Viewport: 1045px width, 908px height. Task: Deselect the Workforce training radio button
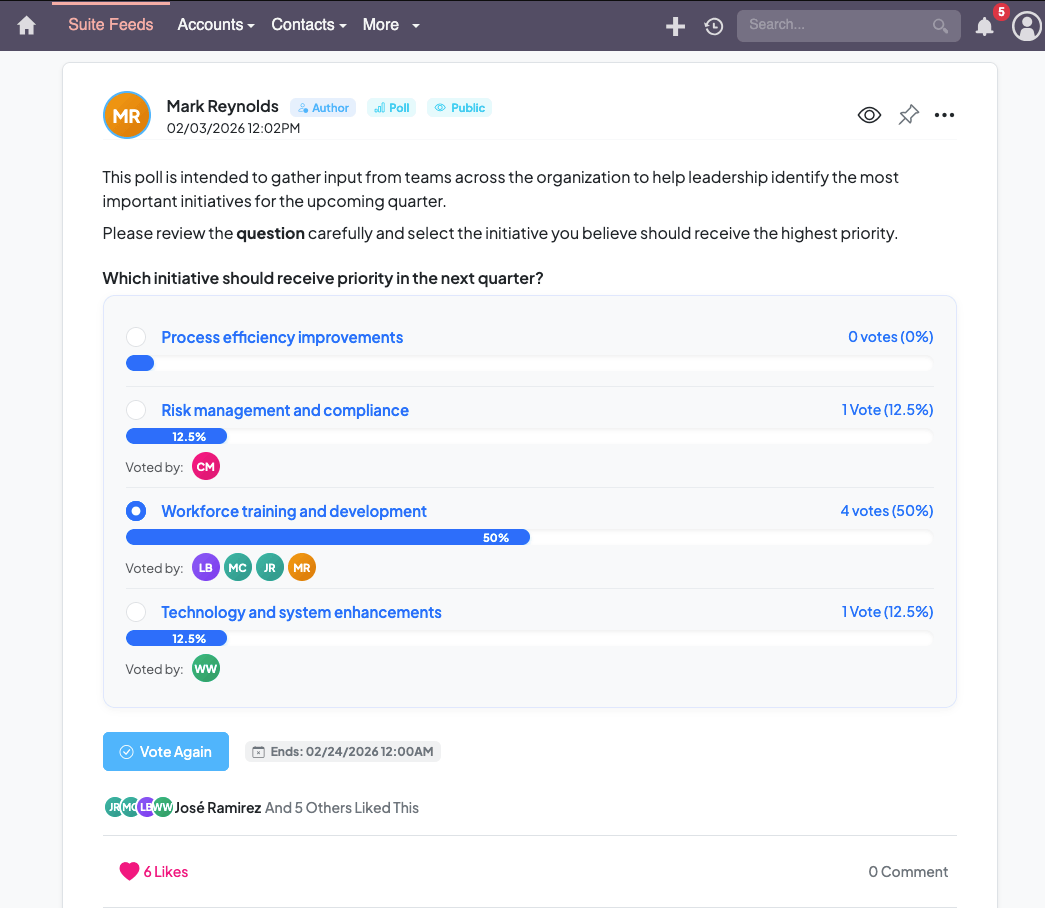135,511
